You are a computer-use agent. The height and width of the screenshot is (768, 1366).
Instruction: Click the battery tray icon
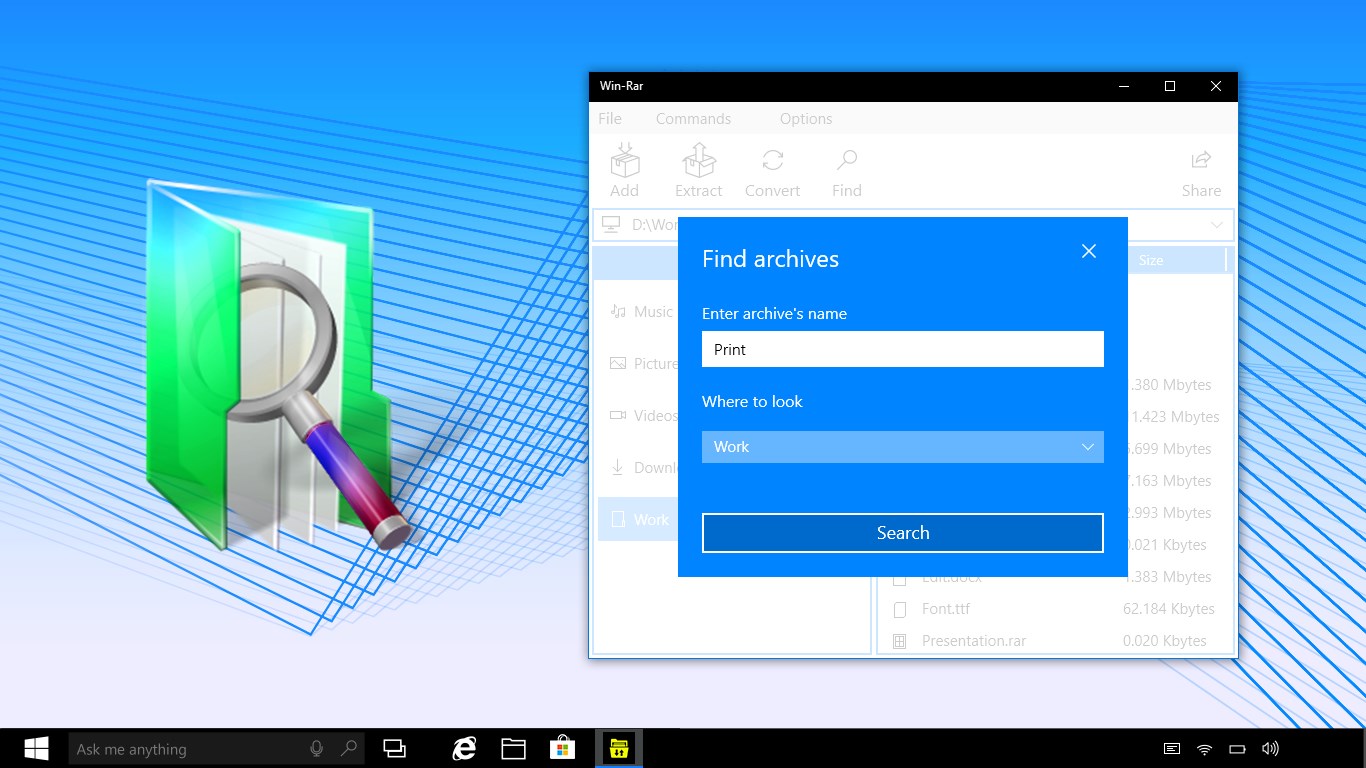click(1237, 749)
